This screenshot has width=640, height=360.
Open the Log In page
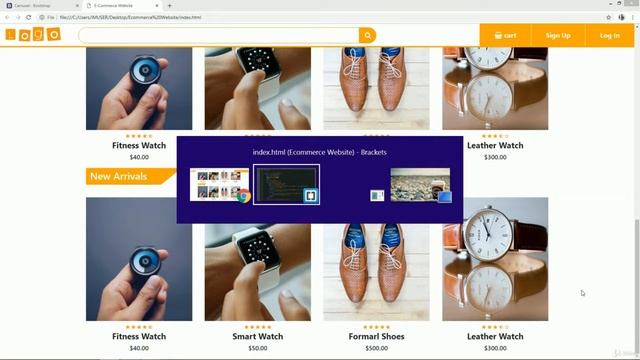coord(610,36)
